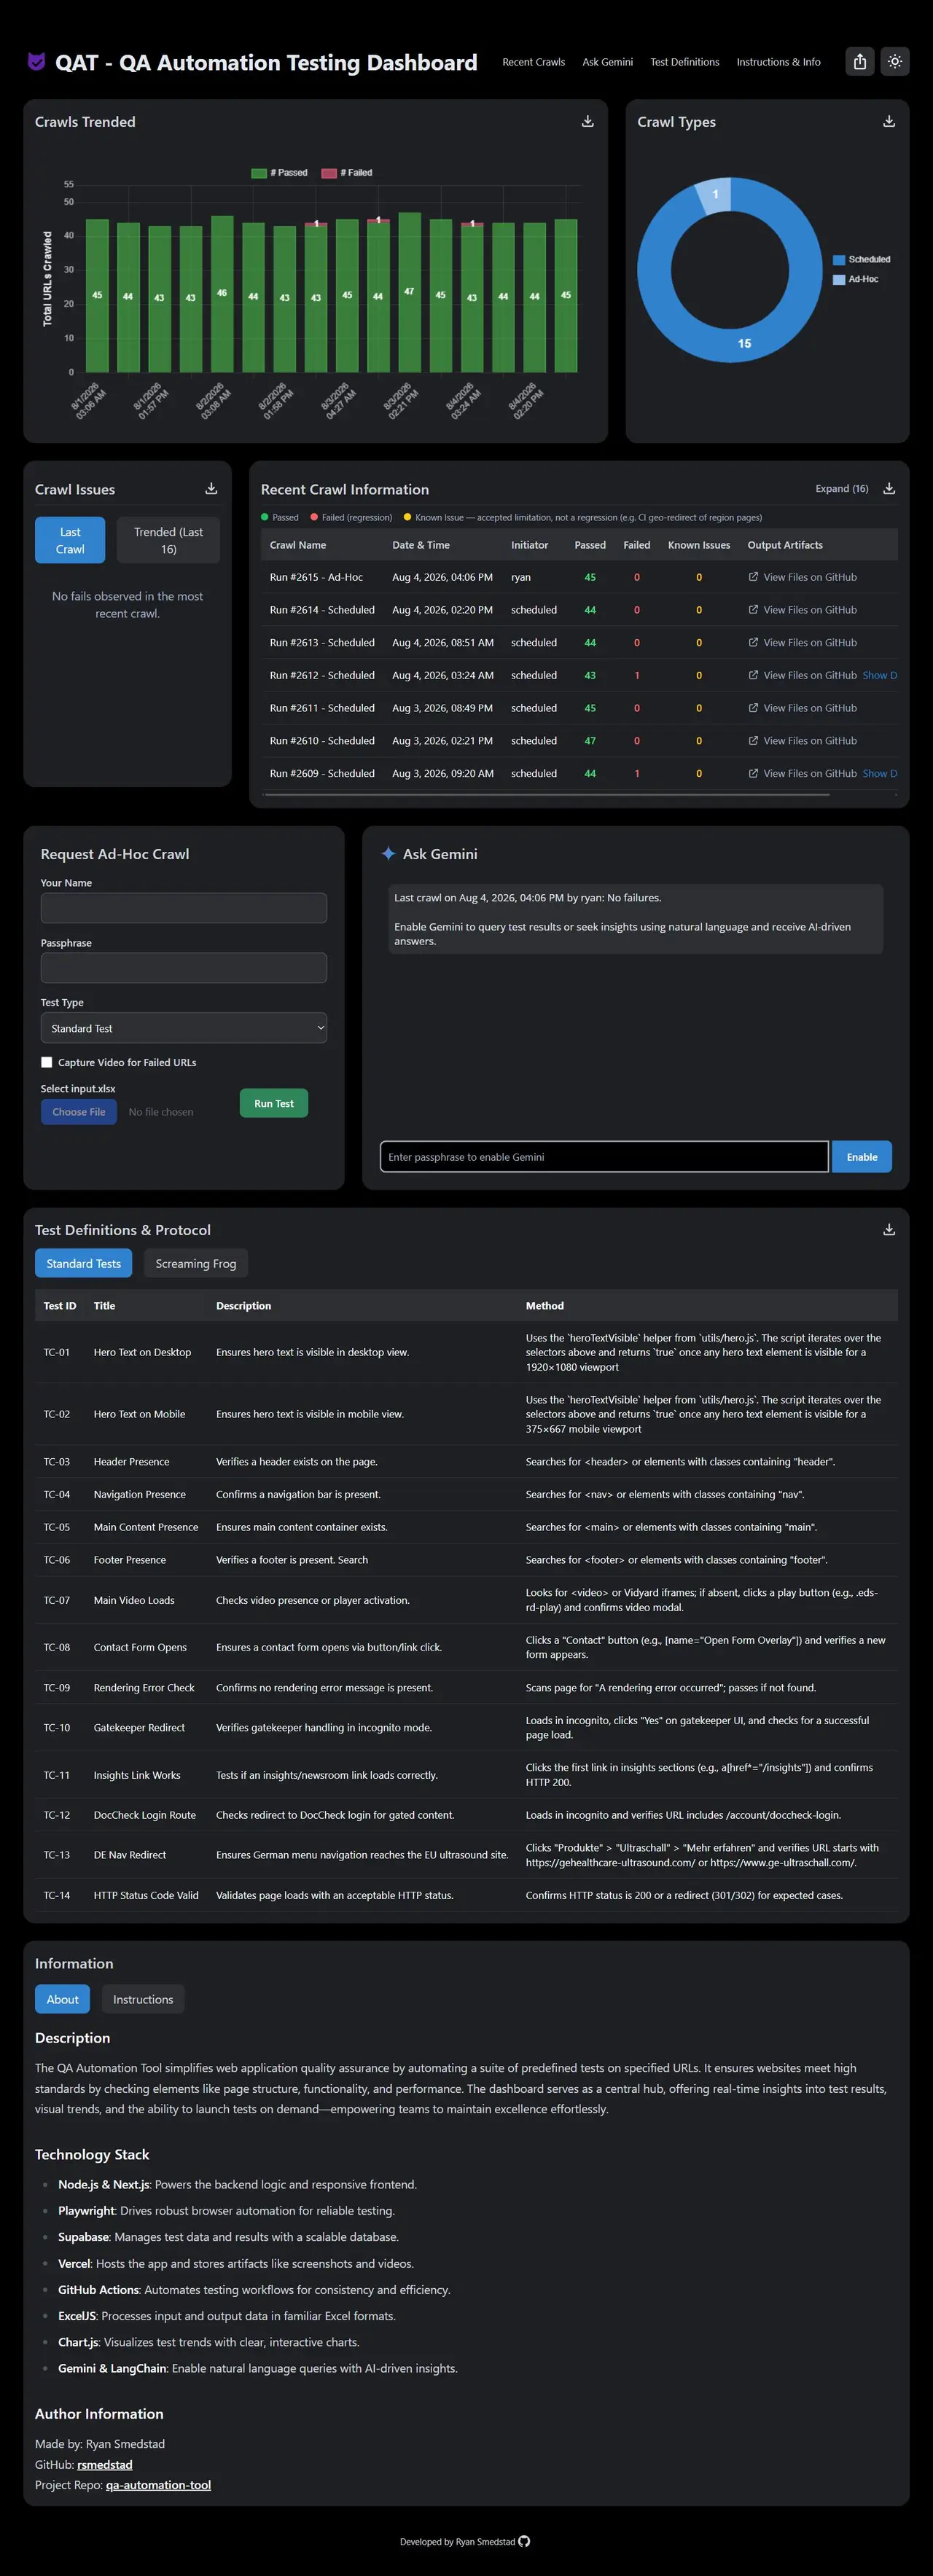Download the Crawl Types chart

pos(889,121)
